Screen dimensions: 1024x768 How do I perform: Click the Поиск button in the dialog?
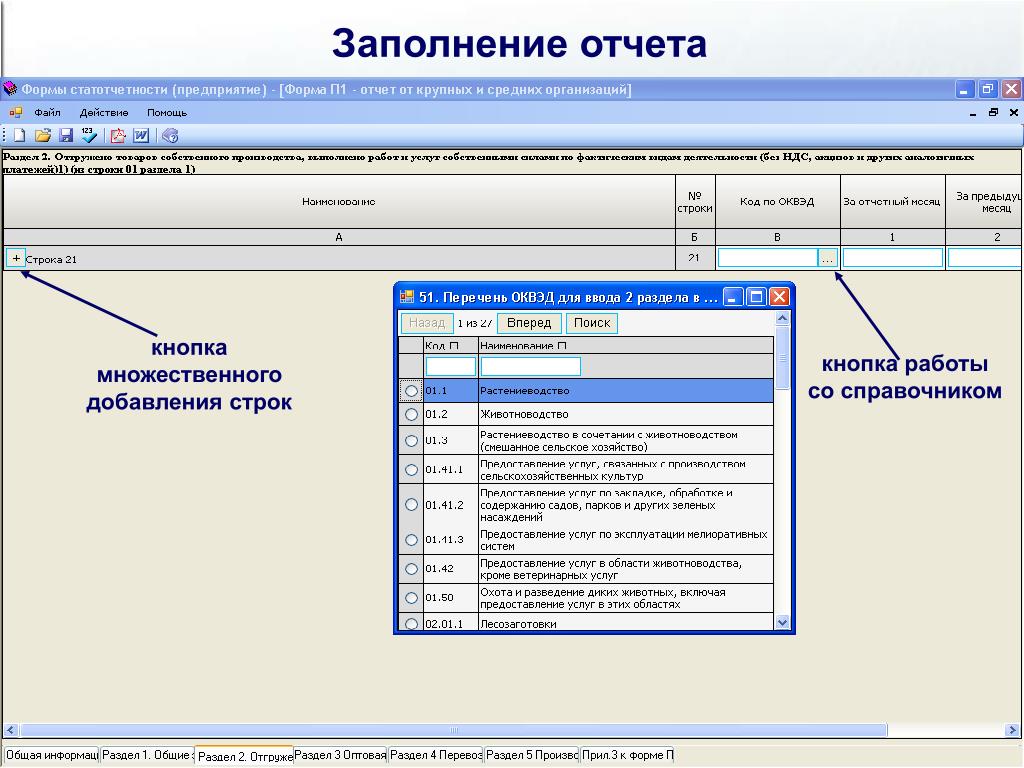point(592,323)
